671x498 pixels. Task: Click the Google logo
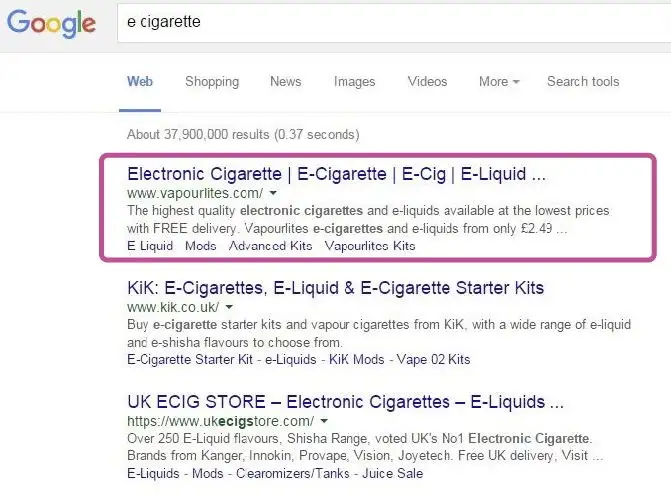pyautogui.click(x=51, y=23)
